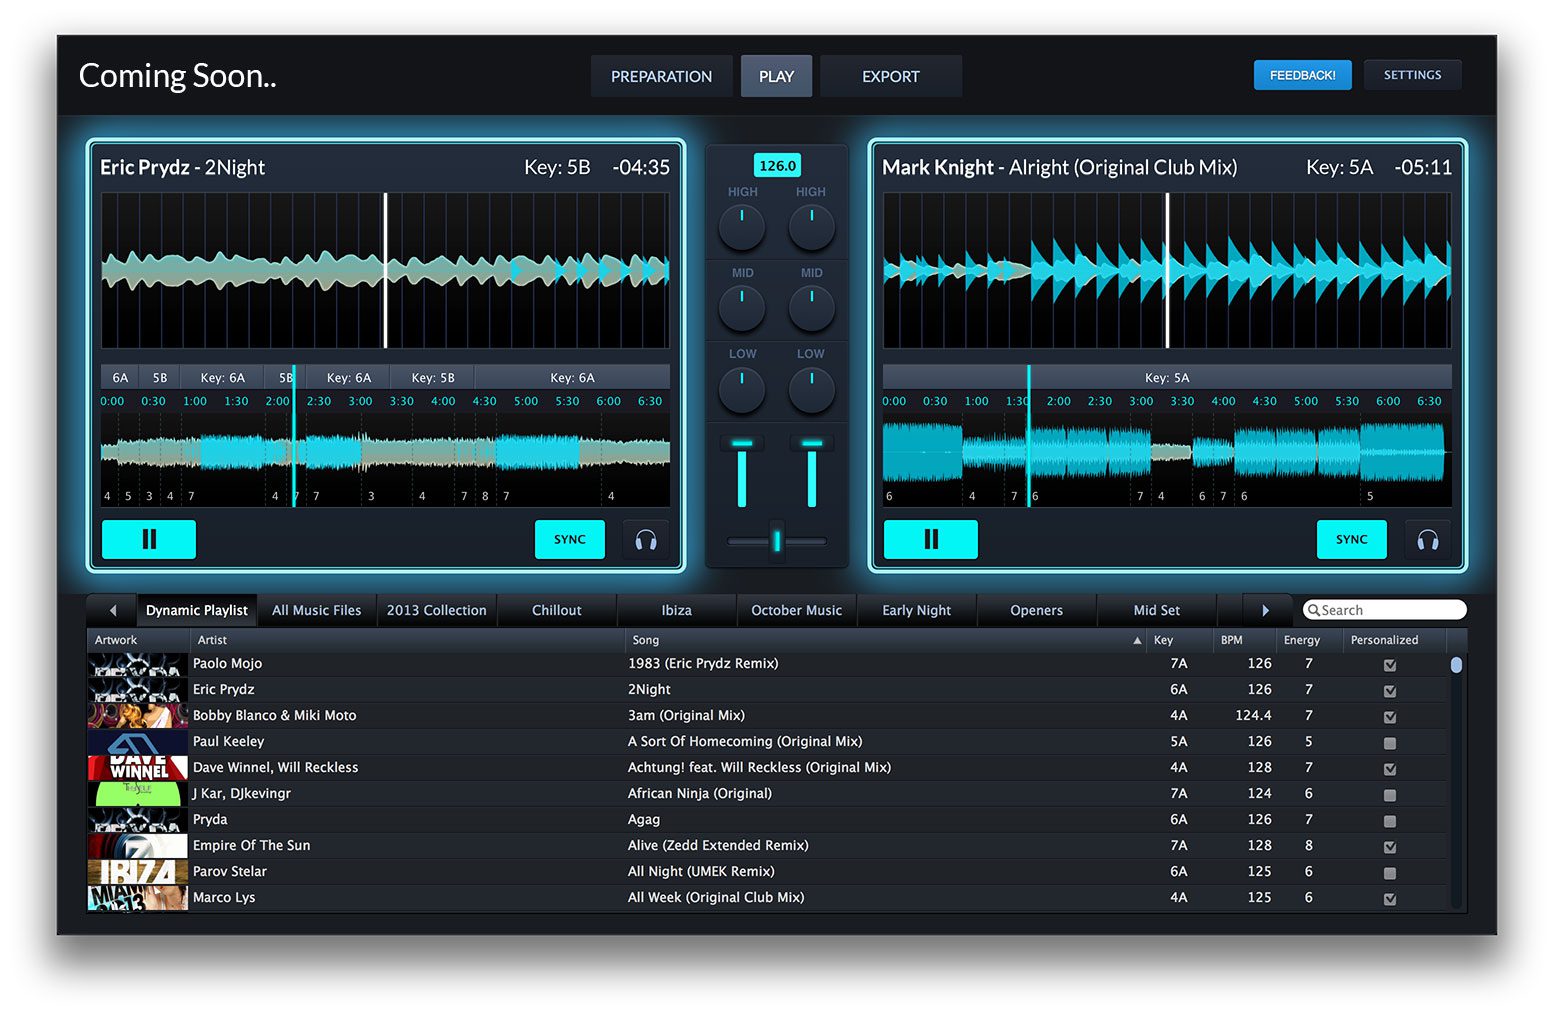This screenshot has height=1014, width=1554.
Task: Enable Personalized for A Sort Of Homecoming
Action: pyautogui.click(x=1389, y=742)
